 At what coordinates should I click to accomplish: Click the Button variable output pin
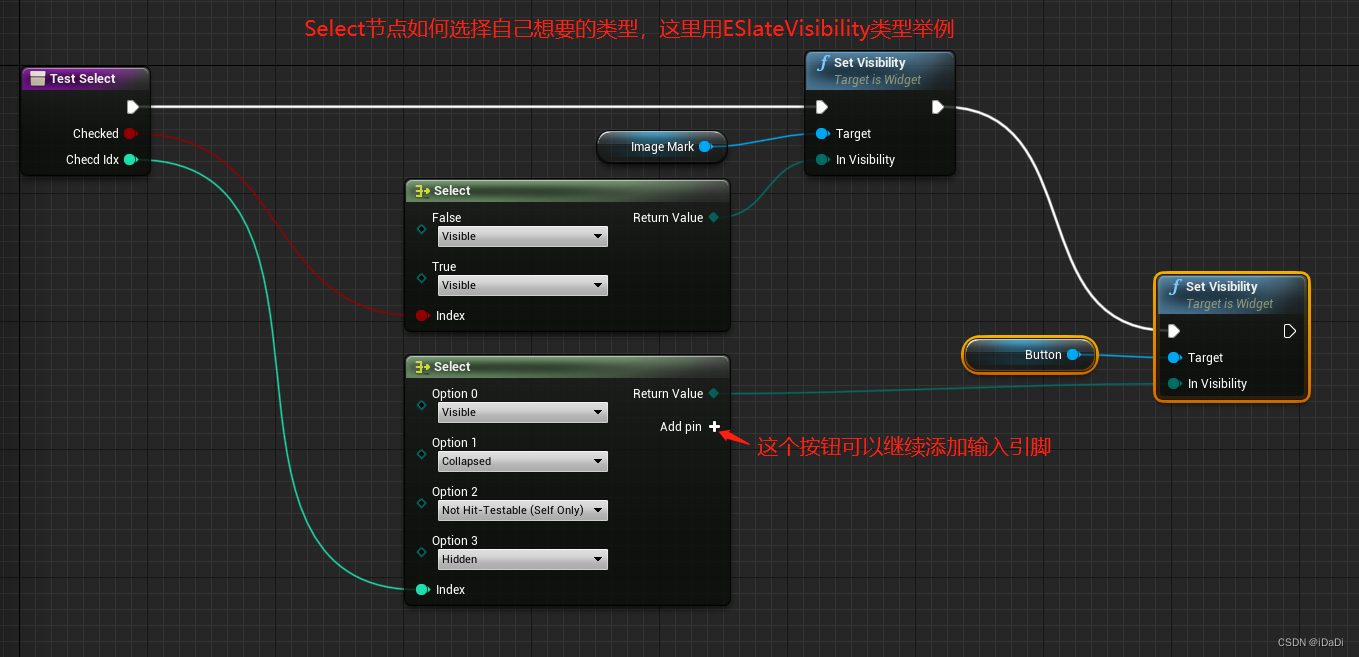click(1073, 354)
